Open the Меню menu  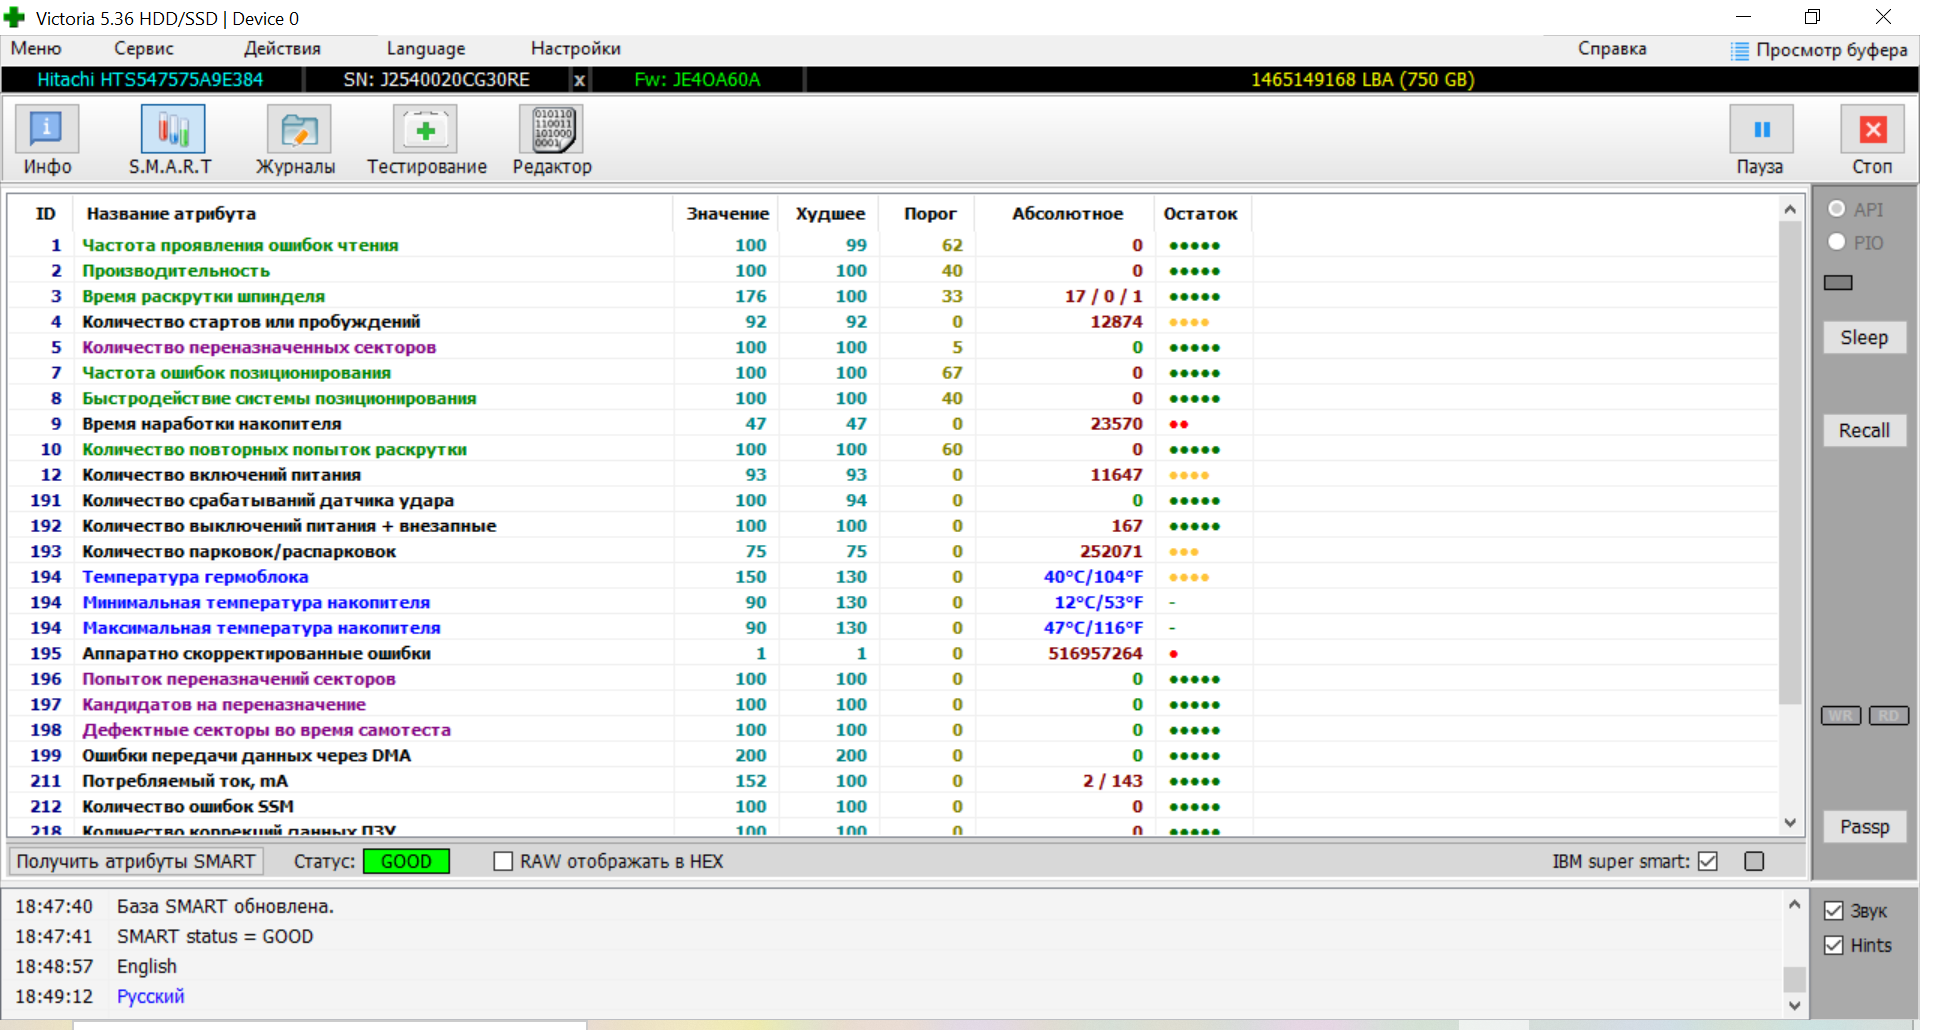coord(36,49)
